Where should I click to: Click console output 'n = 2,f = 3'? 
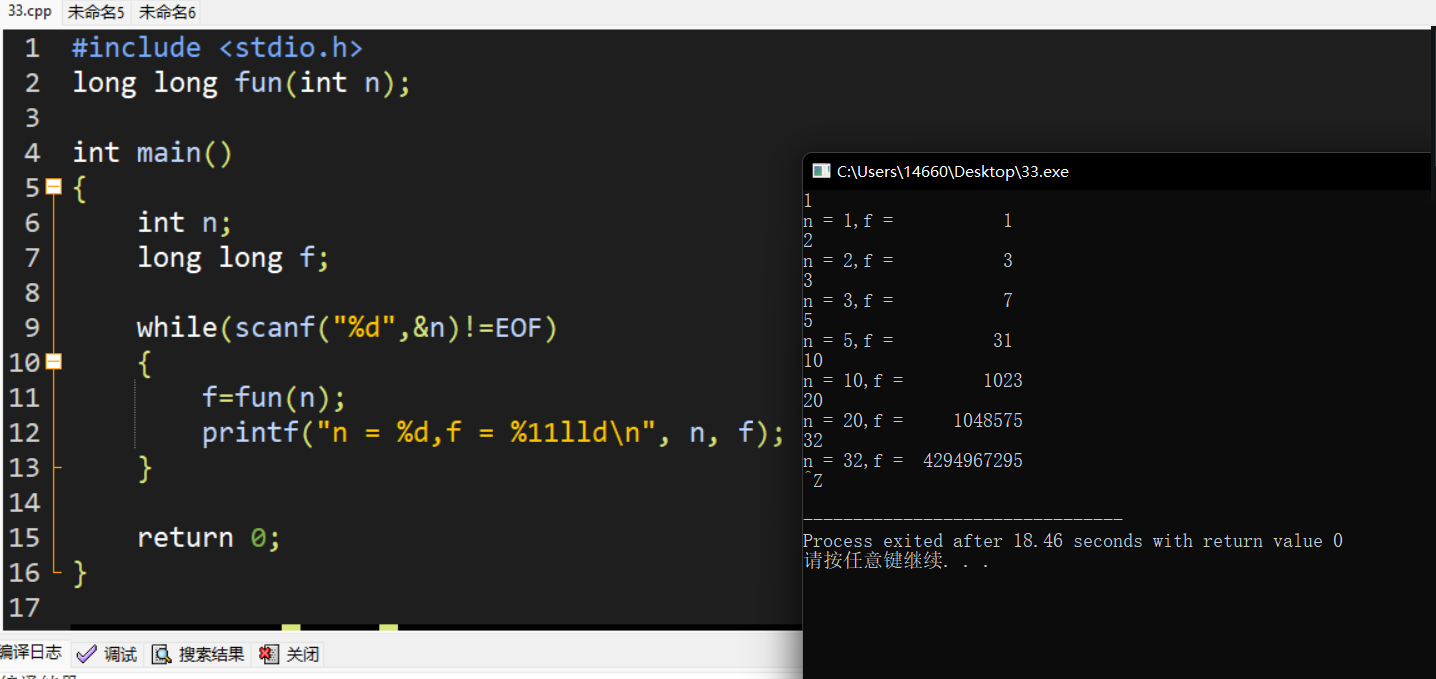(908, 261)
